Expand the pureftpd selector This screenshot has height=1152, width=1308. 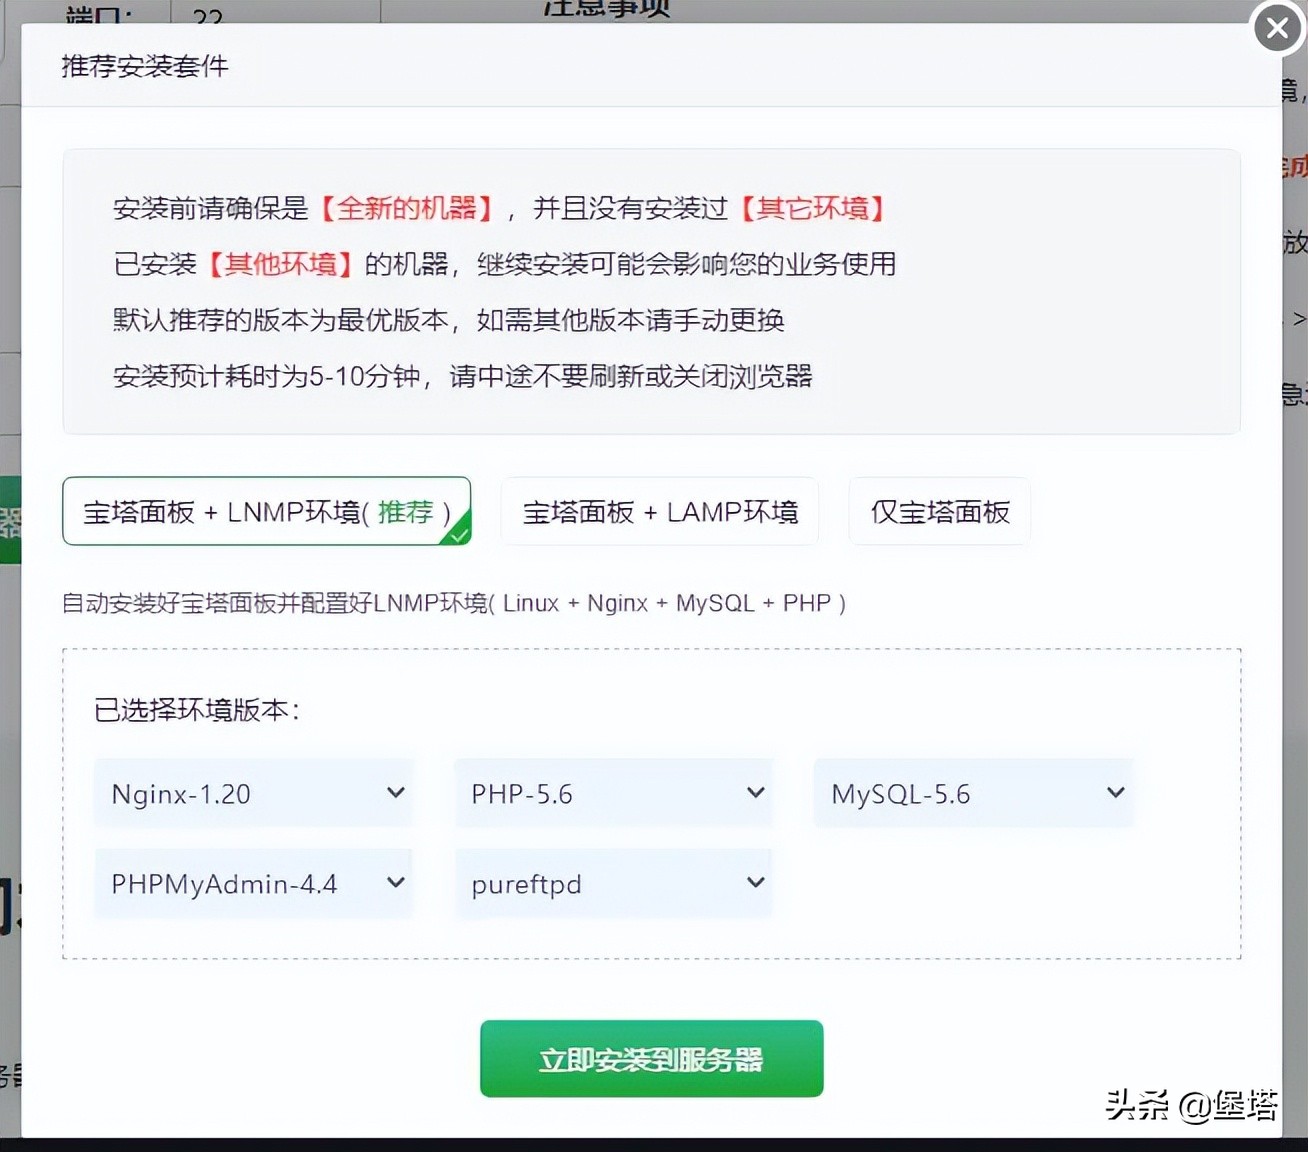(x=613, y=882)
